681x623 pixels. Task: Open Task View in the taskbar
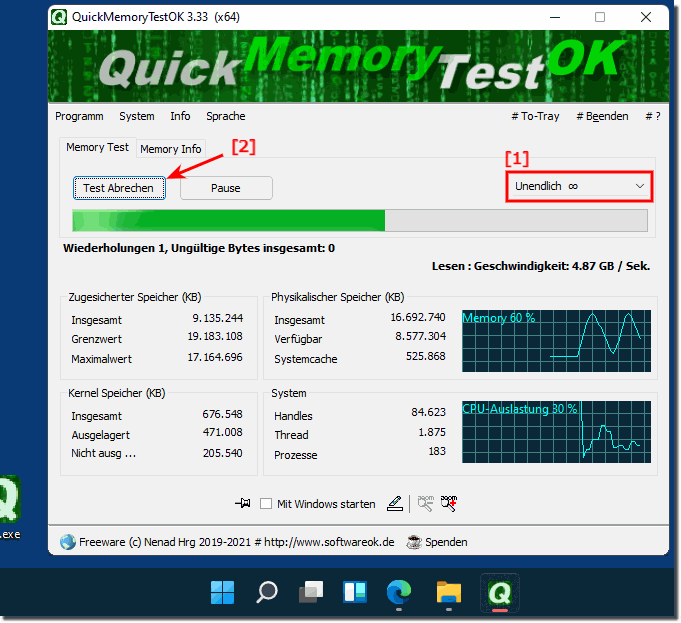(x=311, y=592)
